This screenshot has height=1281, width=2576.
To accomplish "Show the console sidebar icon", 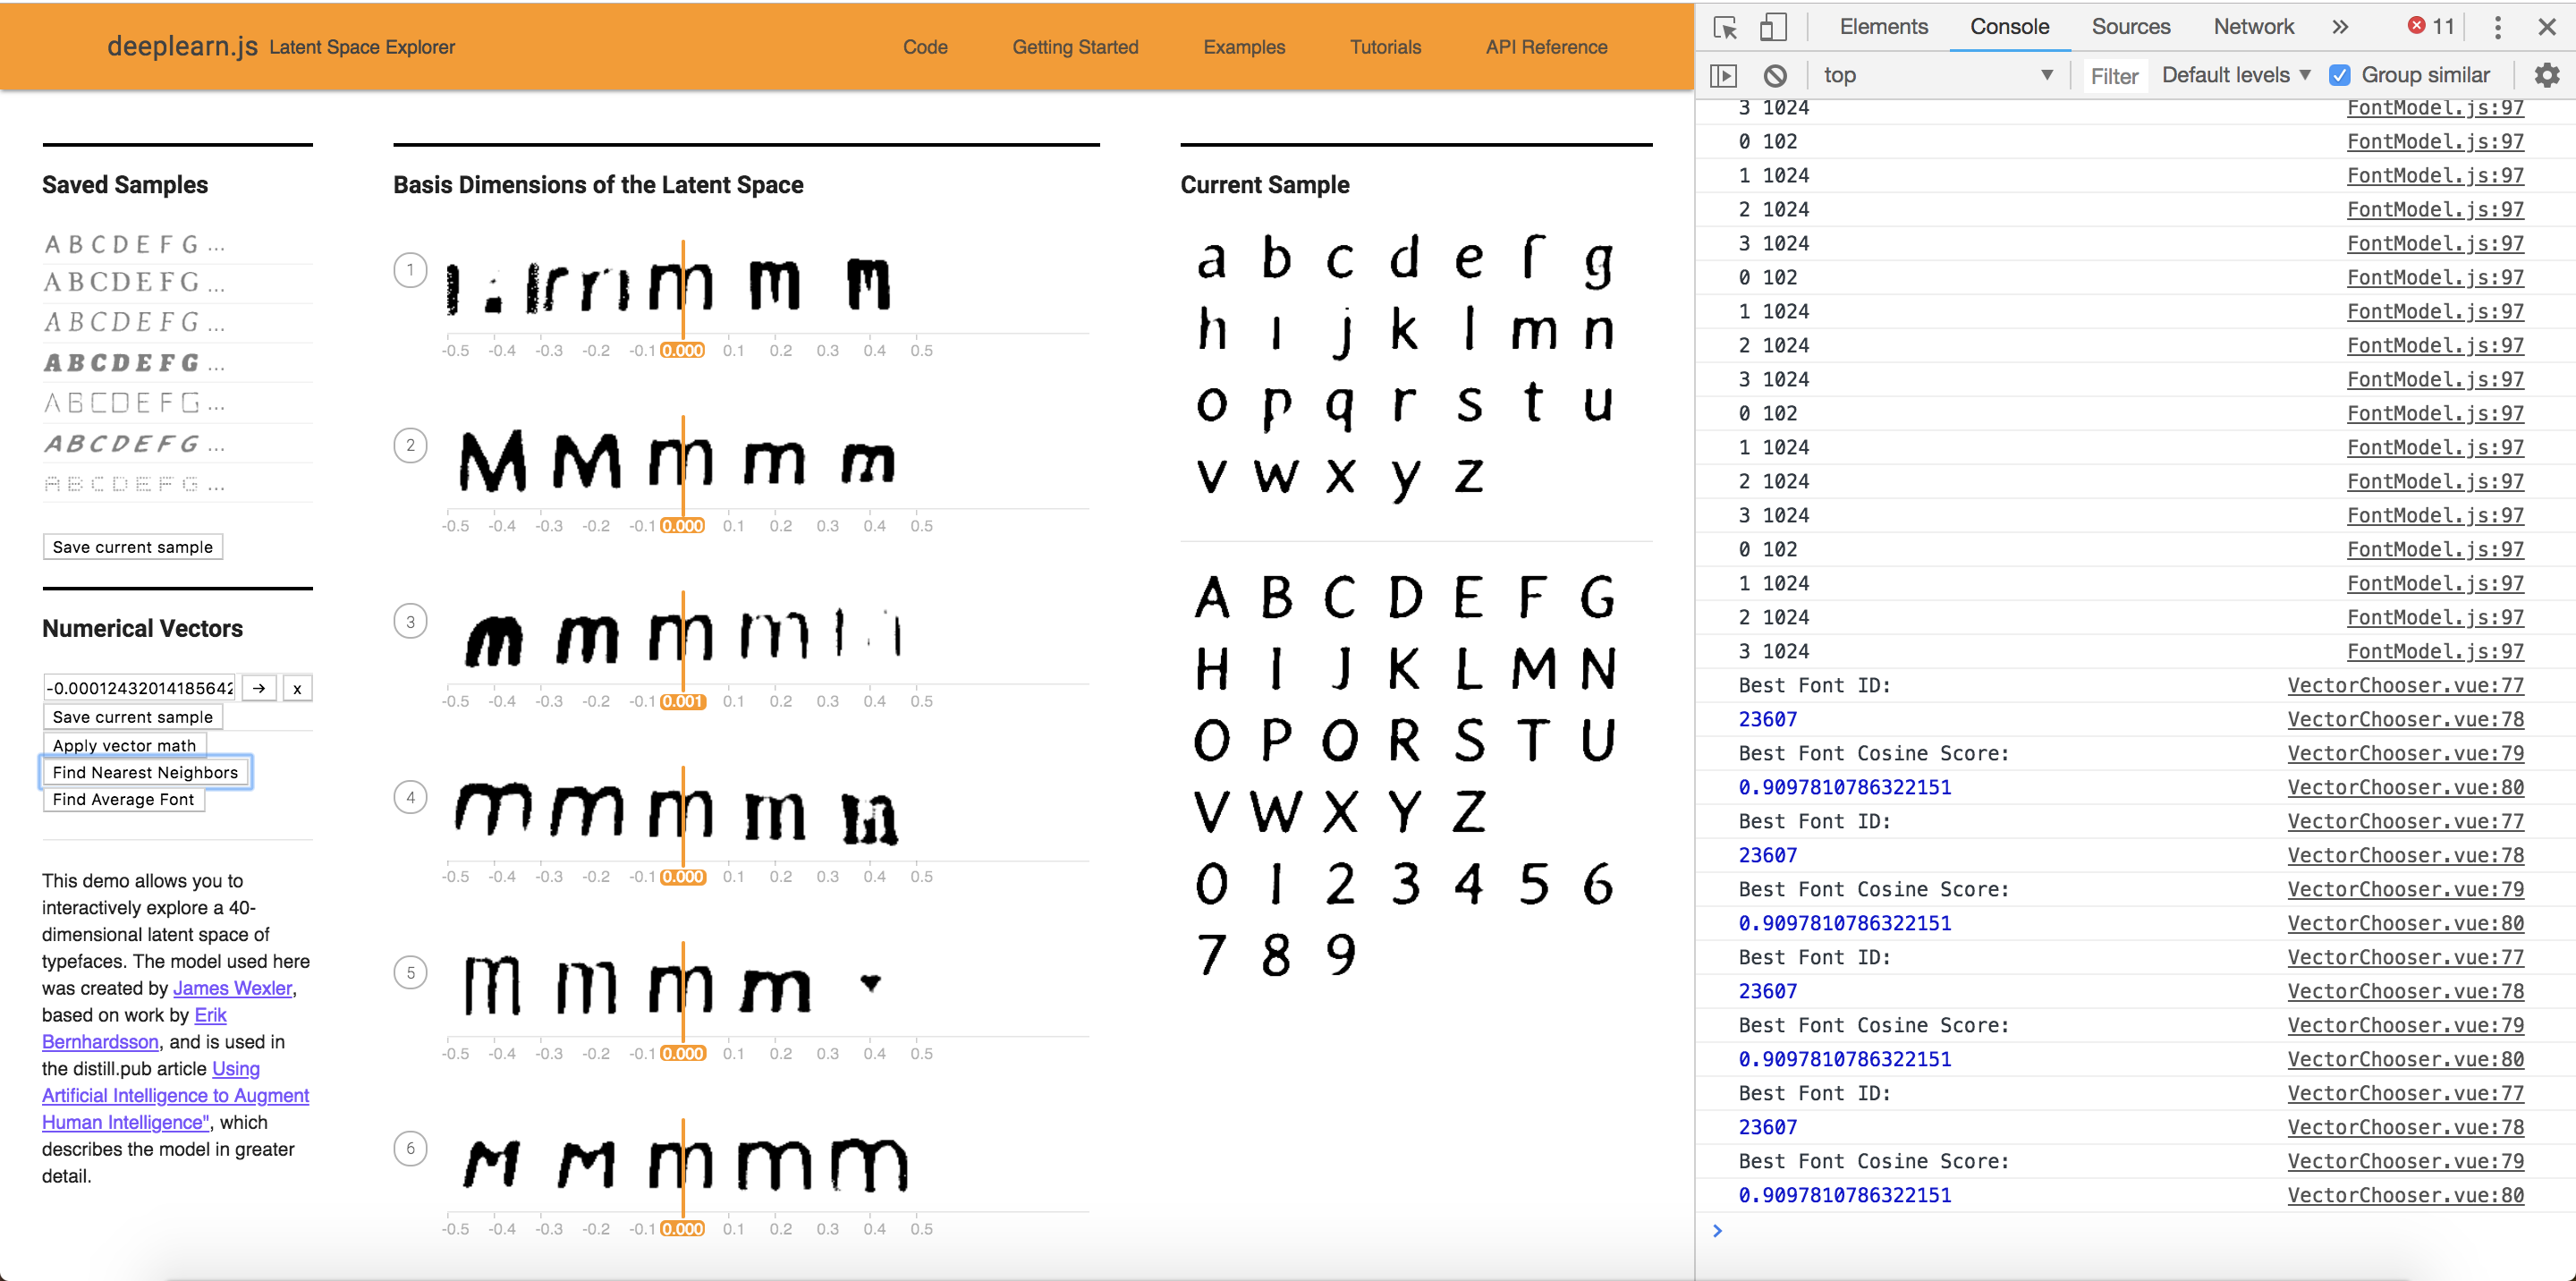I will pos(1723,75).
